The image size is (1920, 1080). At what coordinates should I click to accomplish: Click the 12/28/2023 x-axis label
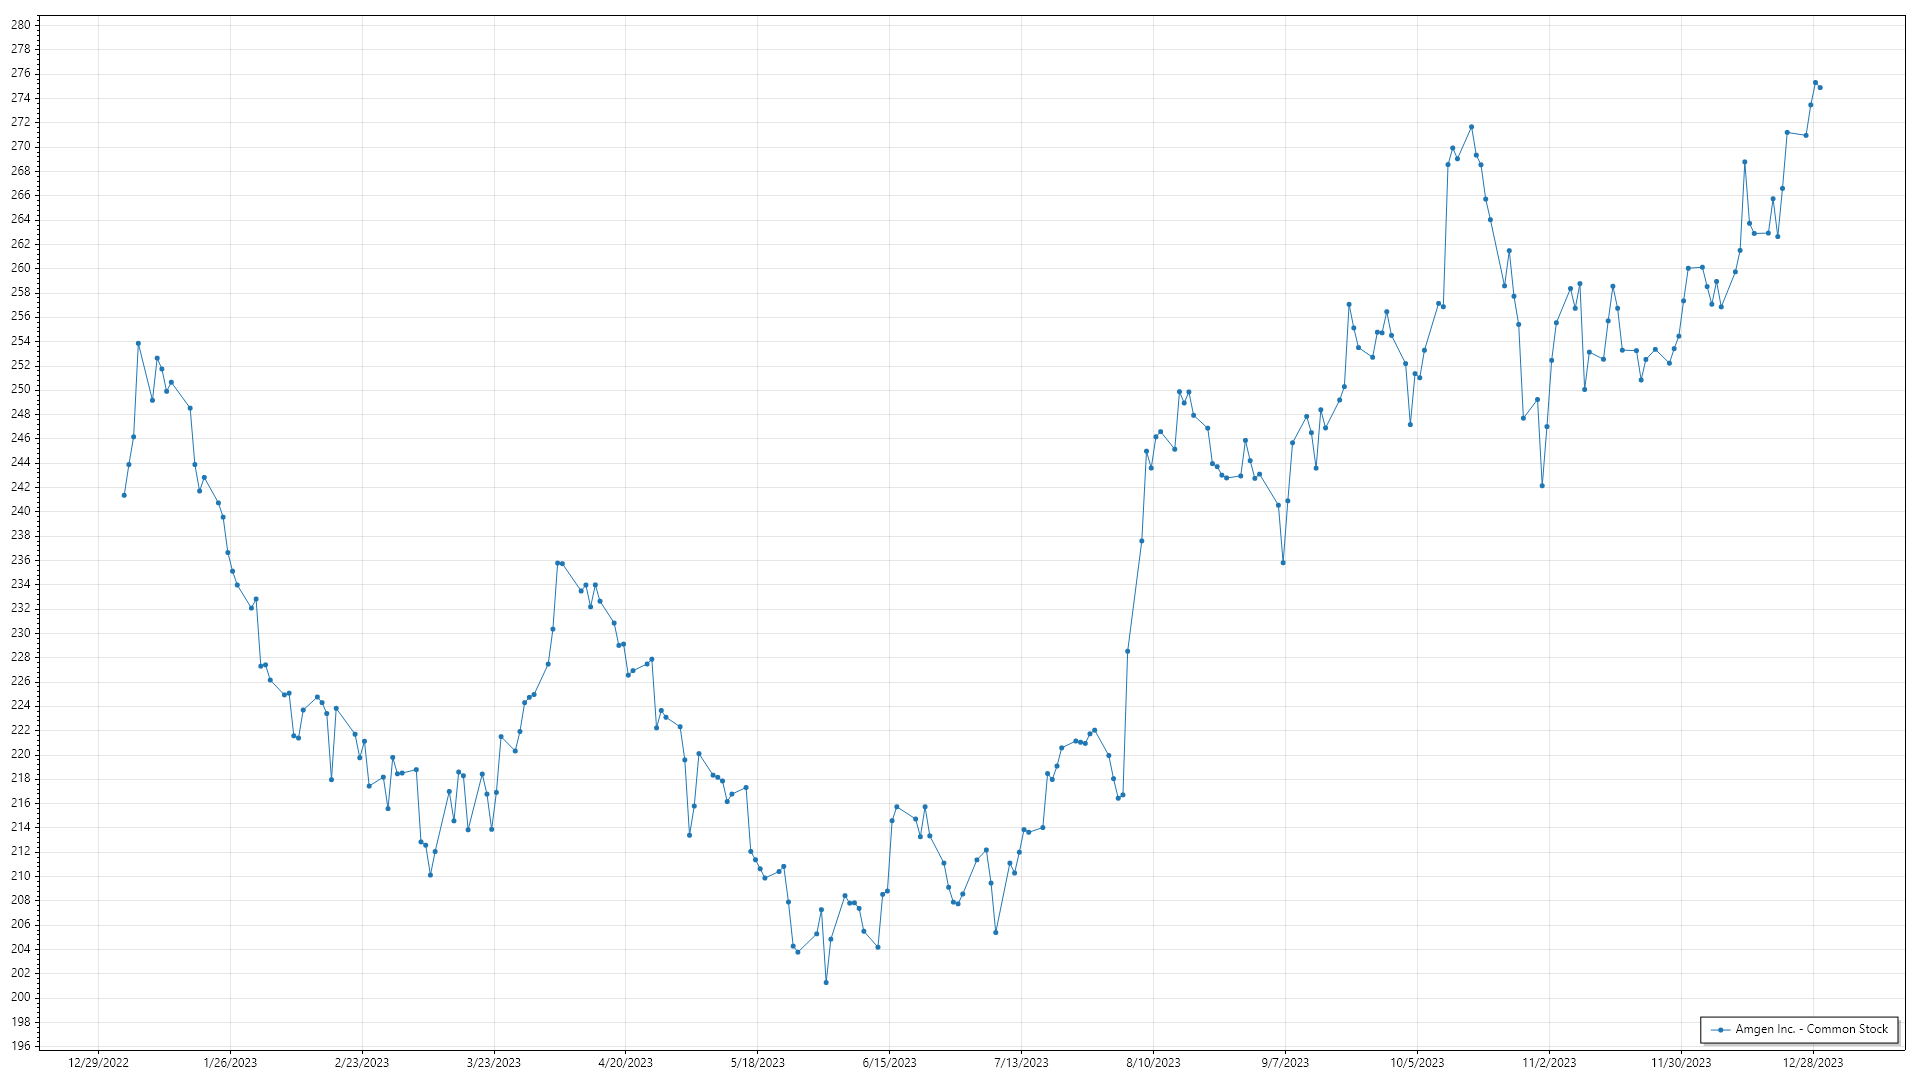click(1813, 1063)
